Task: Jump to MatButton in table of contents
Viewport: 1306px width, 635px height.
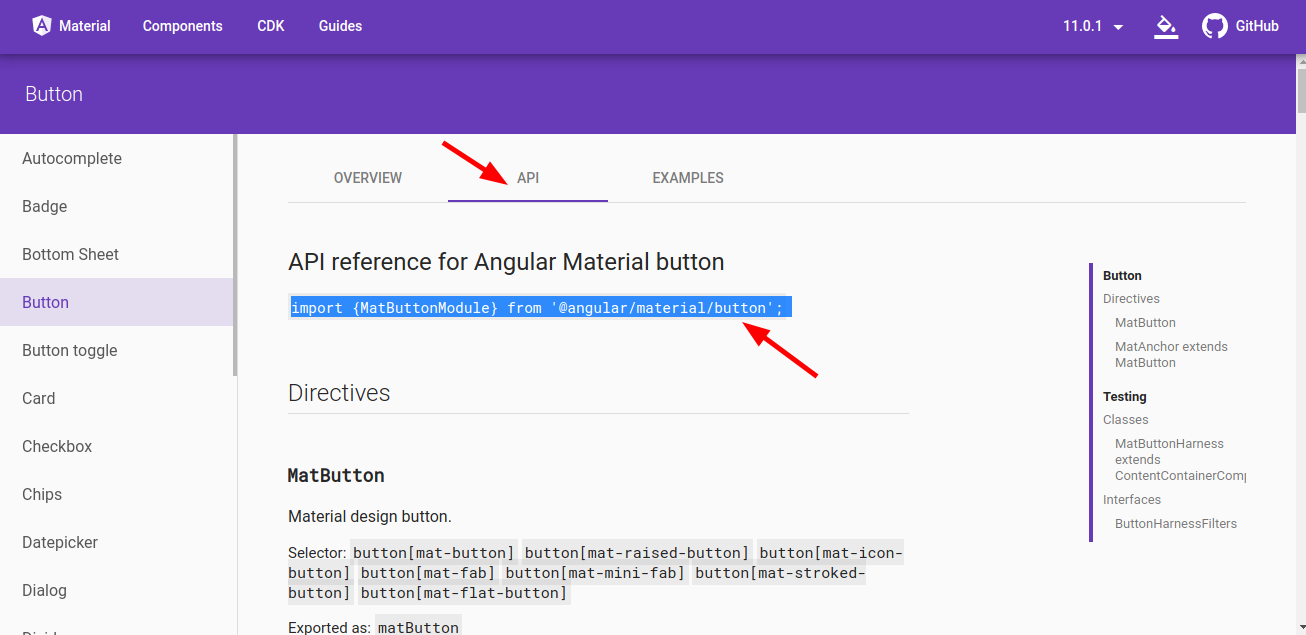Action: pyautogui.click(x=1145, y=323)
